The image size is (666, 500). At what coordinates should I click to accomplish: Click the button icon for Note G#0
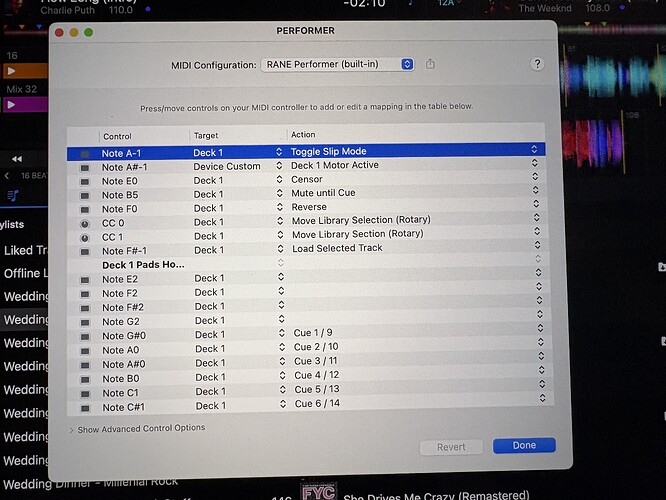click(x=85, y=336)
